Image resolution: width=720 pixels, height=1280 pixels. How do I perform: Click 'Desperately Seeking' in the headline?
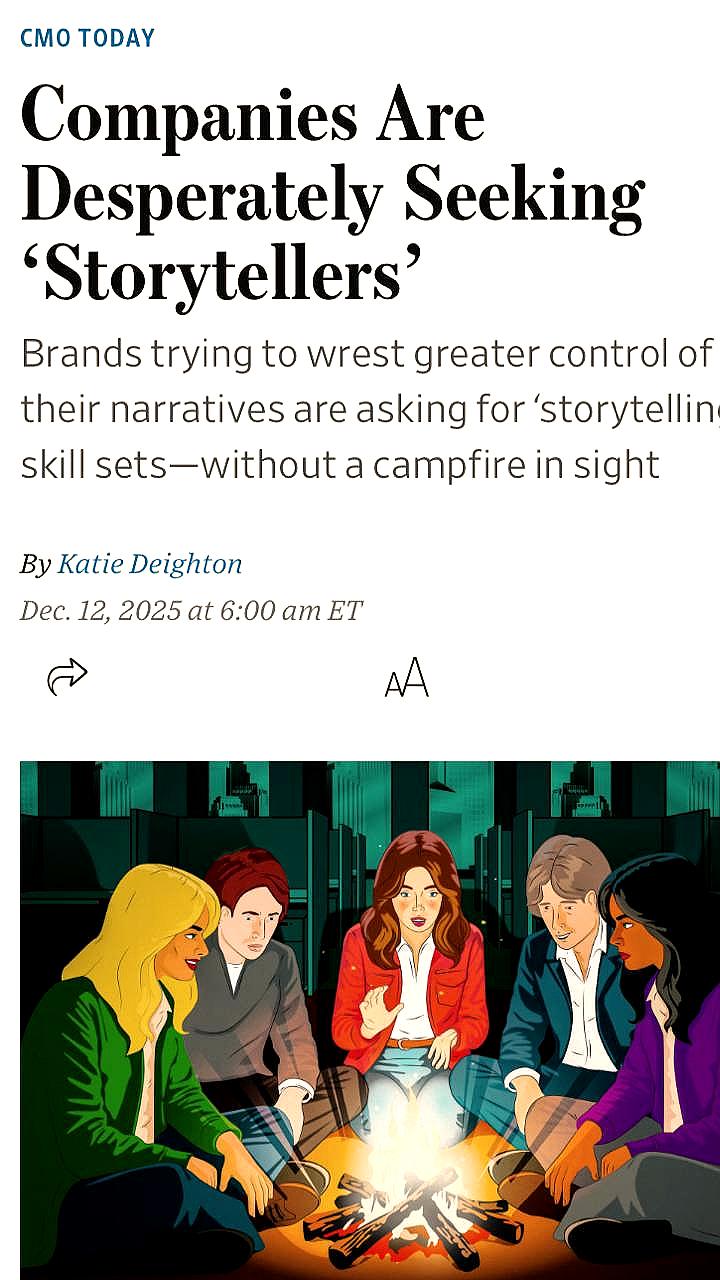click(332, 195)
